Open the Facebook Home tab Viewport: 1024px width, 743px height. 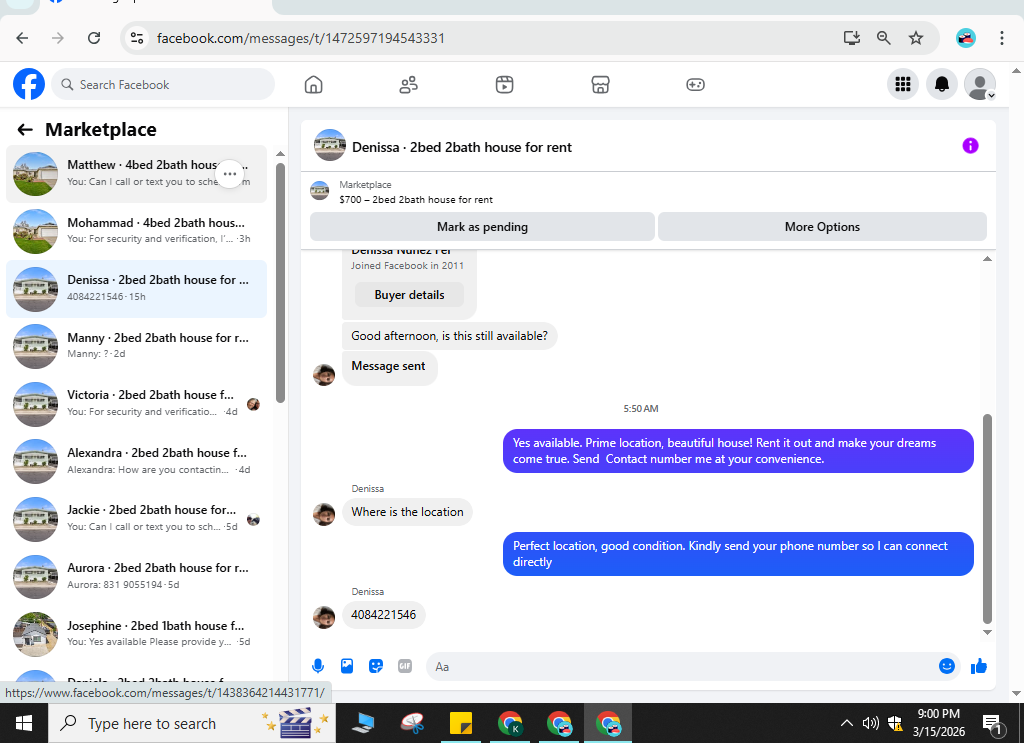tap(313, 85)
